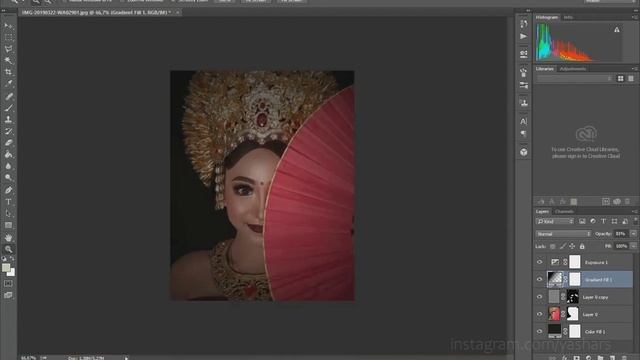Viewport: 640px width, 360px height.
Task: Toggle type layer filter
Action: [603, 221]
